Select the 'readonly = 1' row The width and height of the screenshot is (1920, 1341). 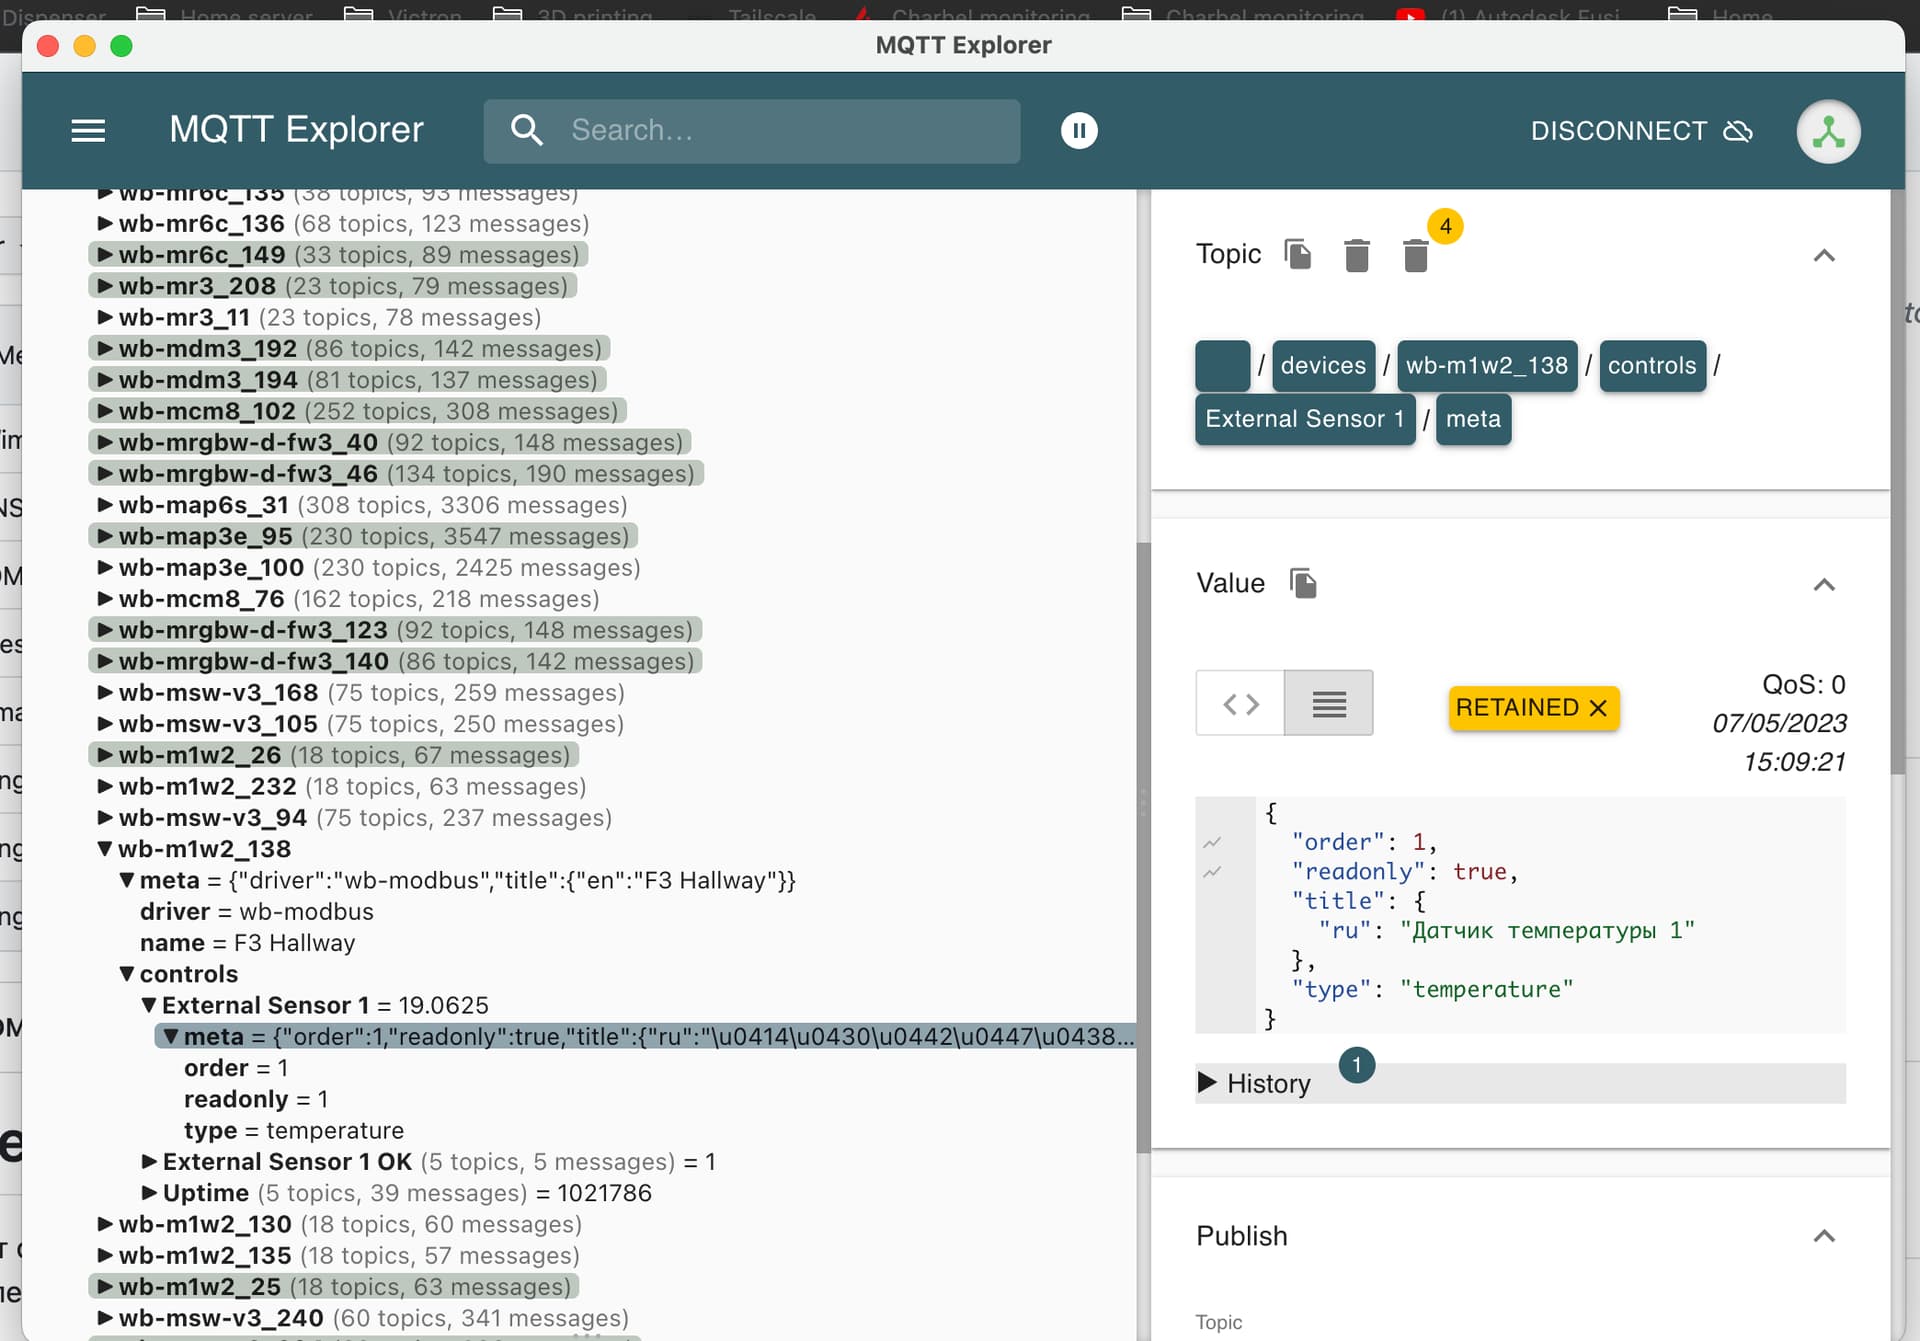point(256,1099)
